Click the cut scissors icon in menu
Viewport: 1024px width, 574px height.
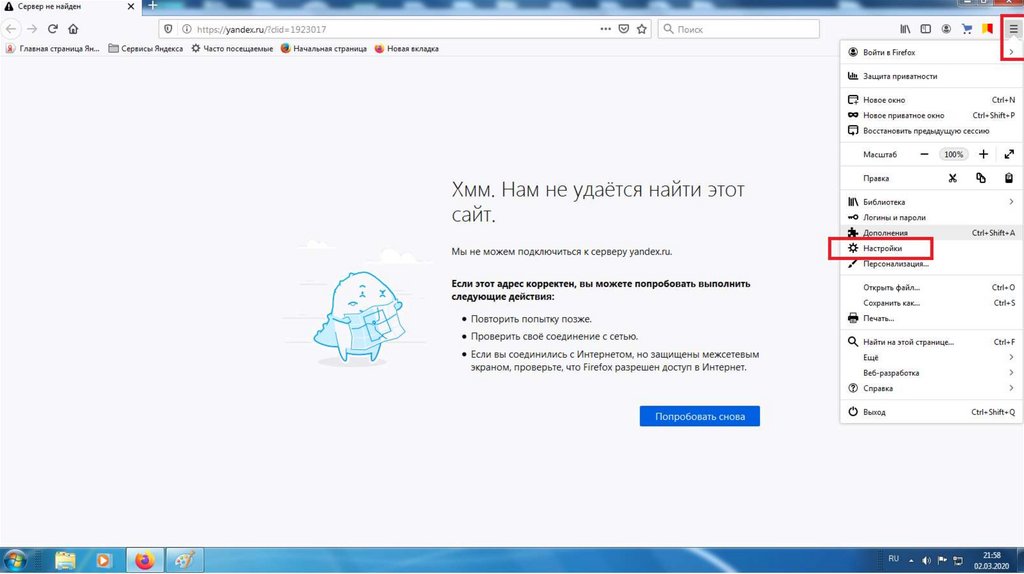[x=953, y=179]
